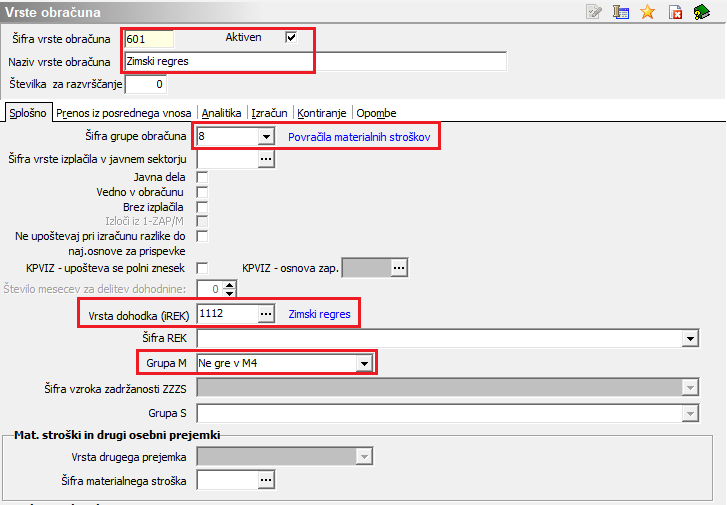Viewport: 727px width, 505px height.
Task: Click the Povračila materialnih stroškov link text
Action: point(359,137)
